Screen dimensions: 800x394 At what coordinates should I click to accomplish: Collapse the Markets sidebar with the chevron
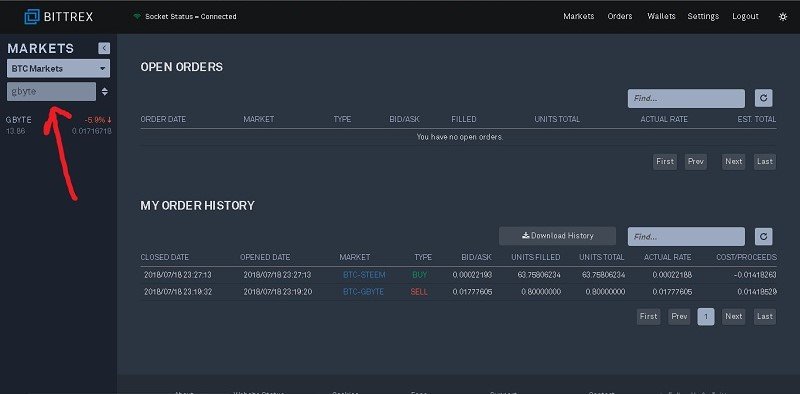[104, 48]
